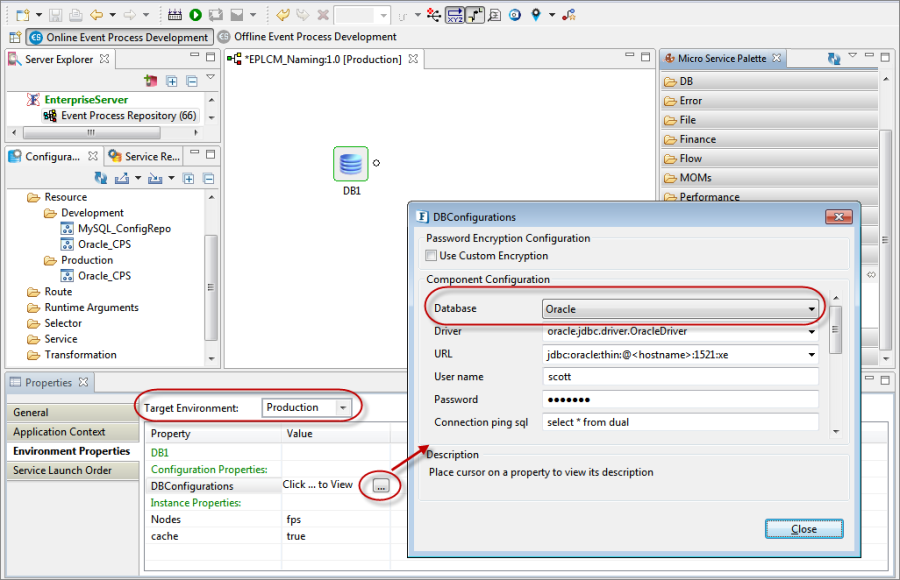900x580 pixels.
Task: Select Oracle_CPS under Production folder
Action: 104,276
